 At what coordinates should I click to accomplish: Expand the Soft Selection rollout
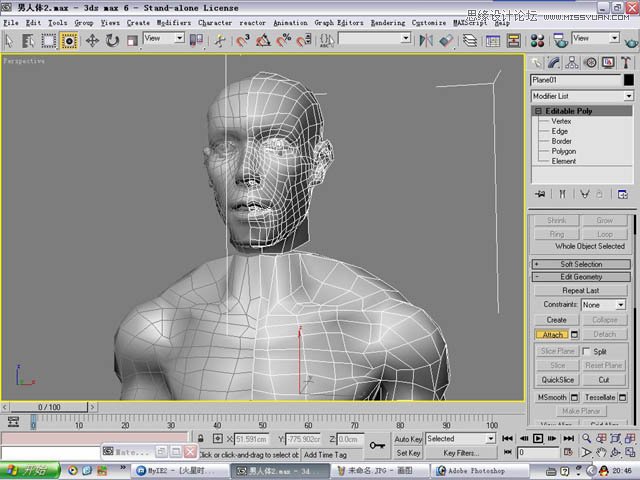[581, 264]
